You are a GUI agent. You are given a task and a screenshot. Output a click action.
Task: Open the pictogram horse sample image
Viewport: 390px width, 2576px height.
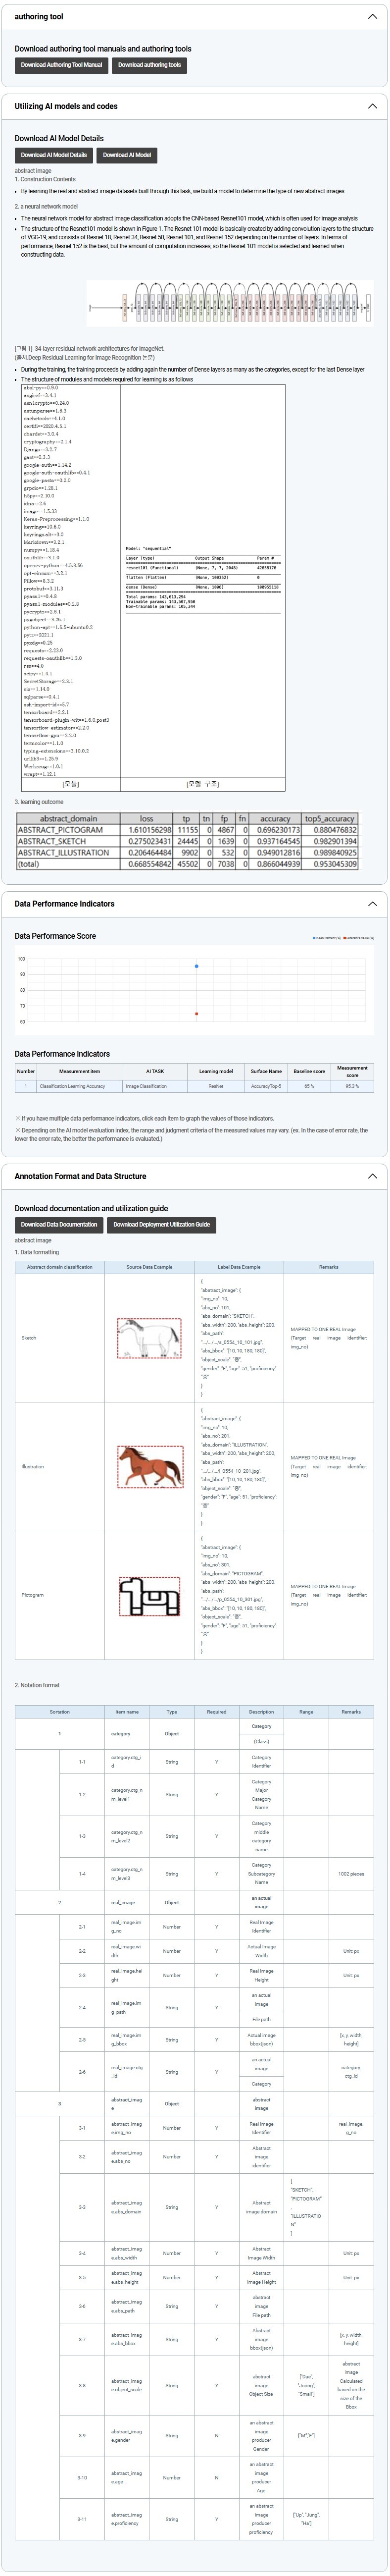[150, 1595]
